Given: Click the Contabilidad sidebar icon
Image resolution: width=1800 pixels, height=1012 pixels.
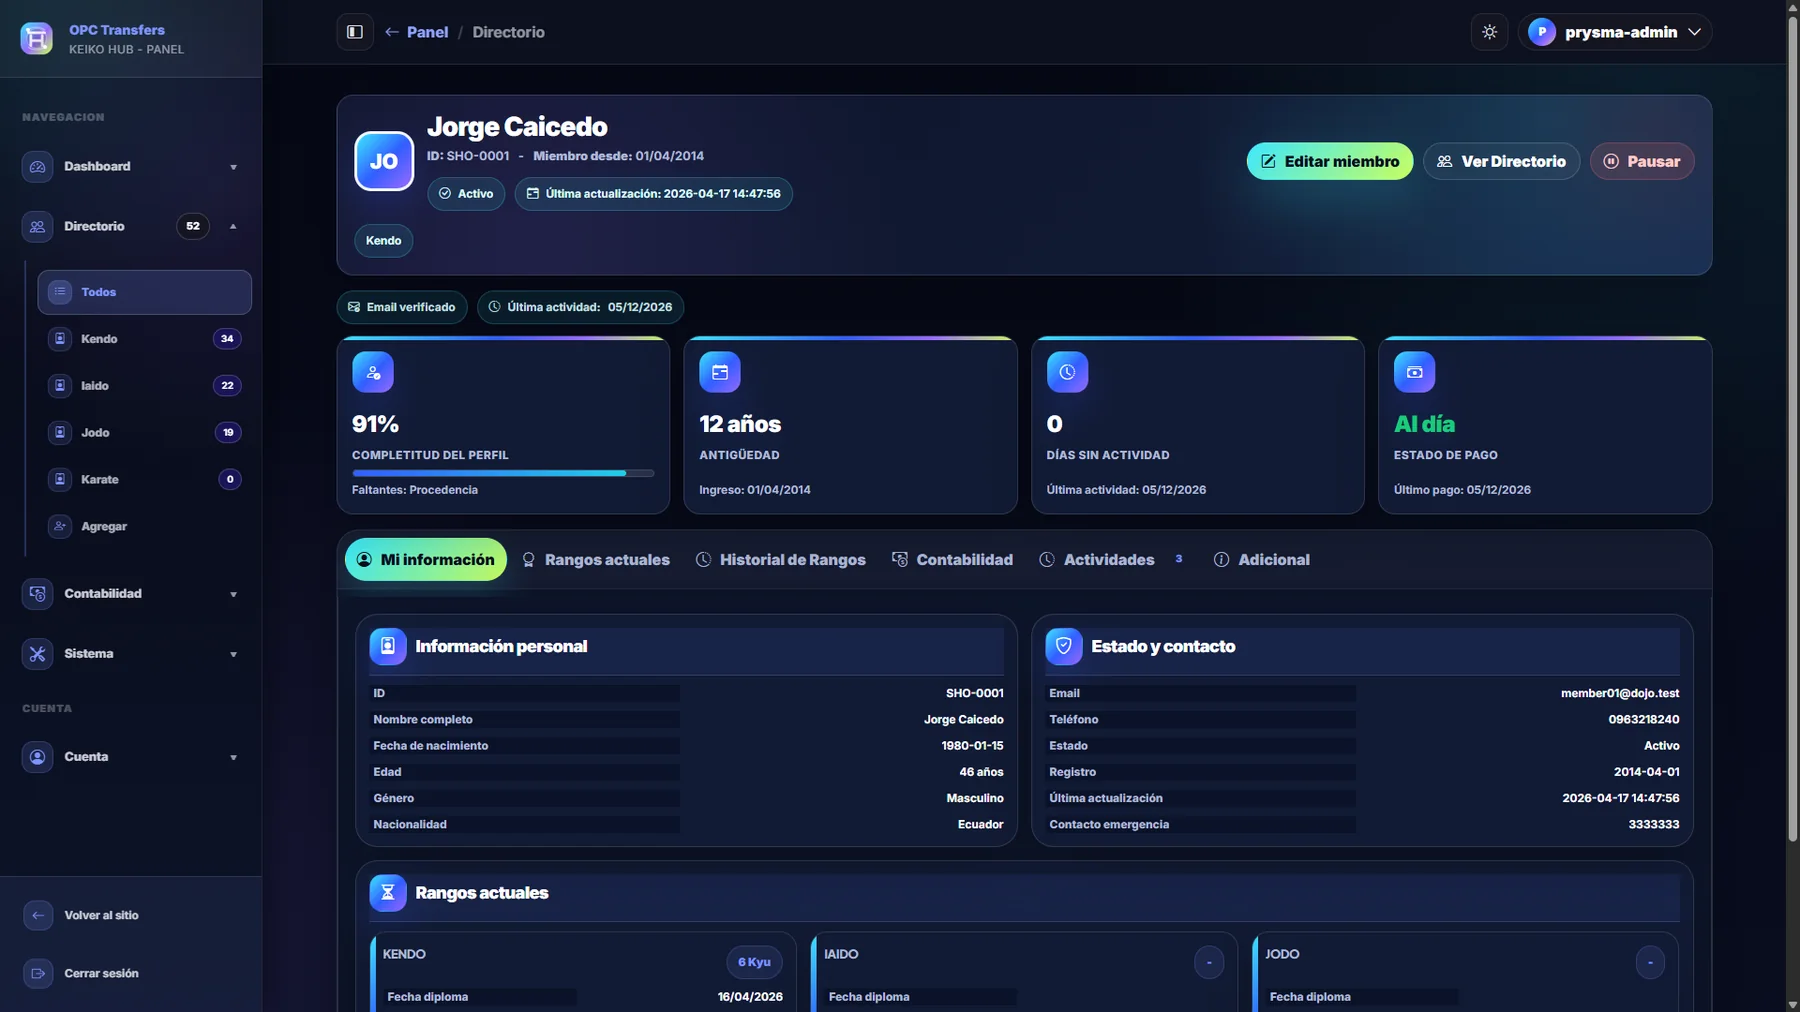Looking at the screenshot, I should pyautogui.click(x=37, y=594).
